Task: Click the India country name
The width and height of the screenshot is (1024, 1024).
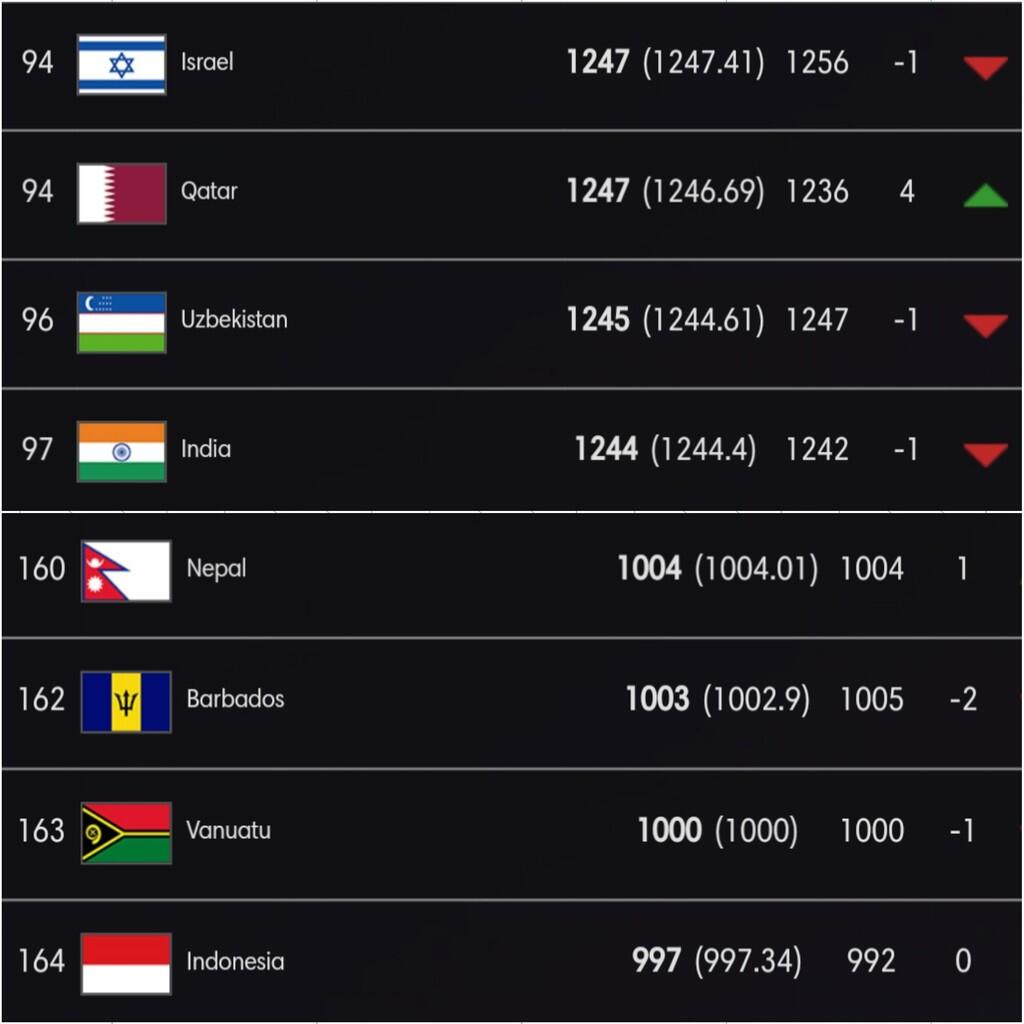Action: 206,449
